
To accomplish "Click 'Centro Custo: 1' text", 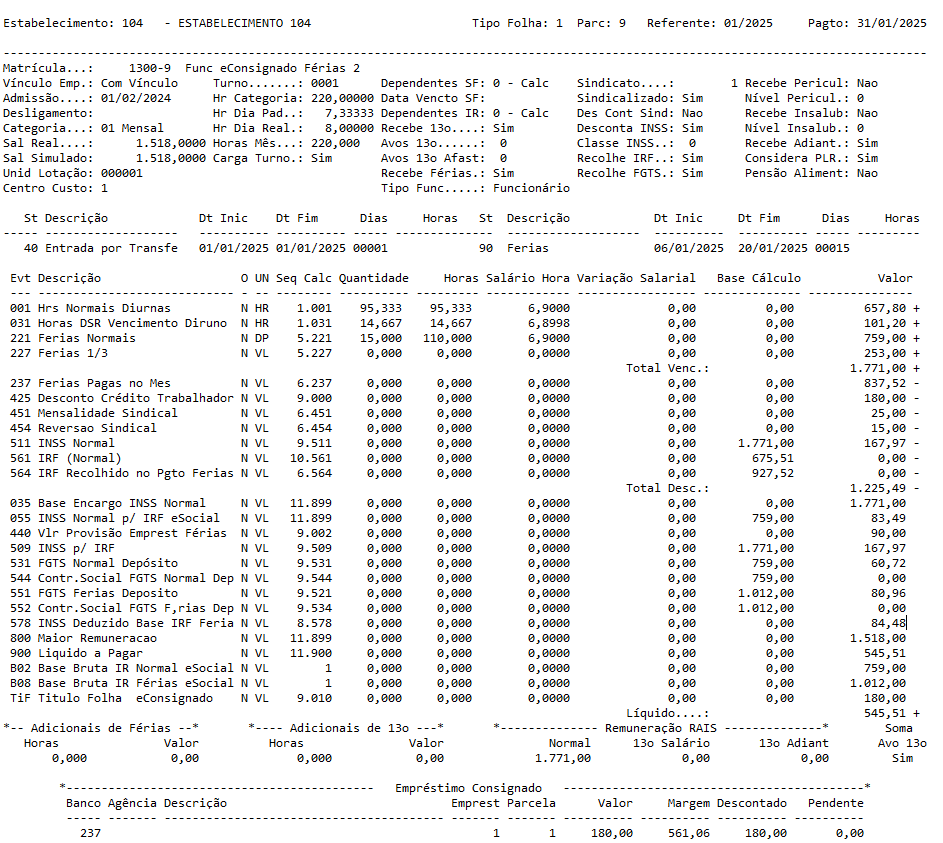I will pos(55,188).
